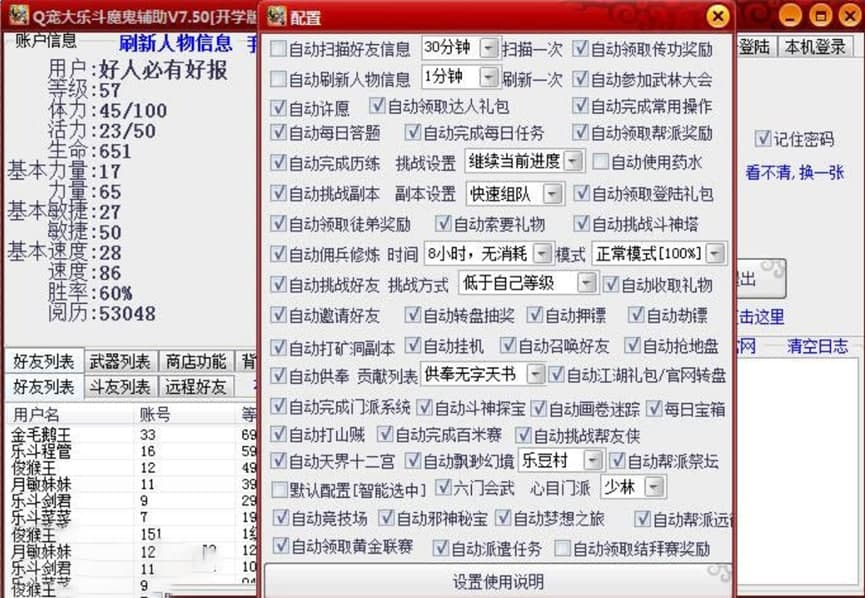Image resolution: width=865 pixels, height=598 pixels.
Task: Select 本机登录 tab in main window
Action: (x=815, y=47)
